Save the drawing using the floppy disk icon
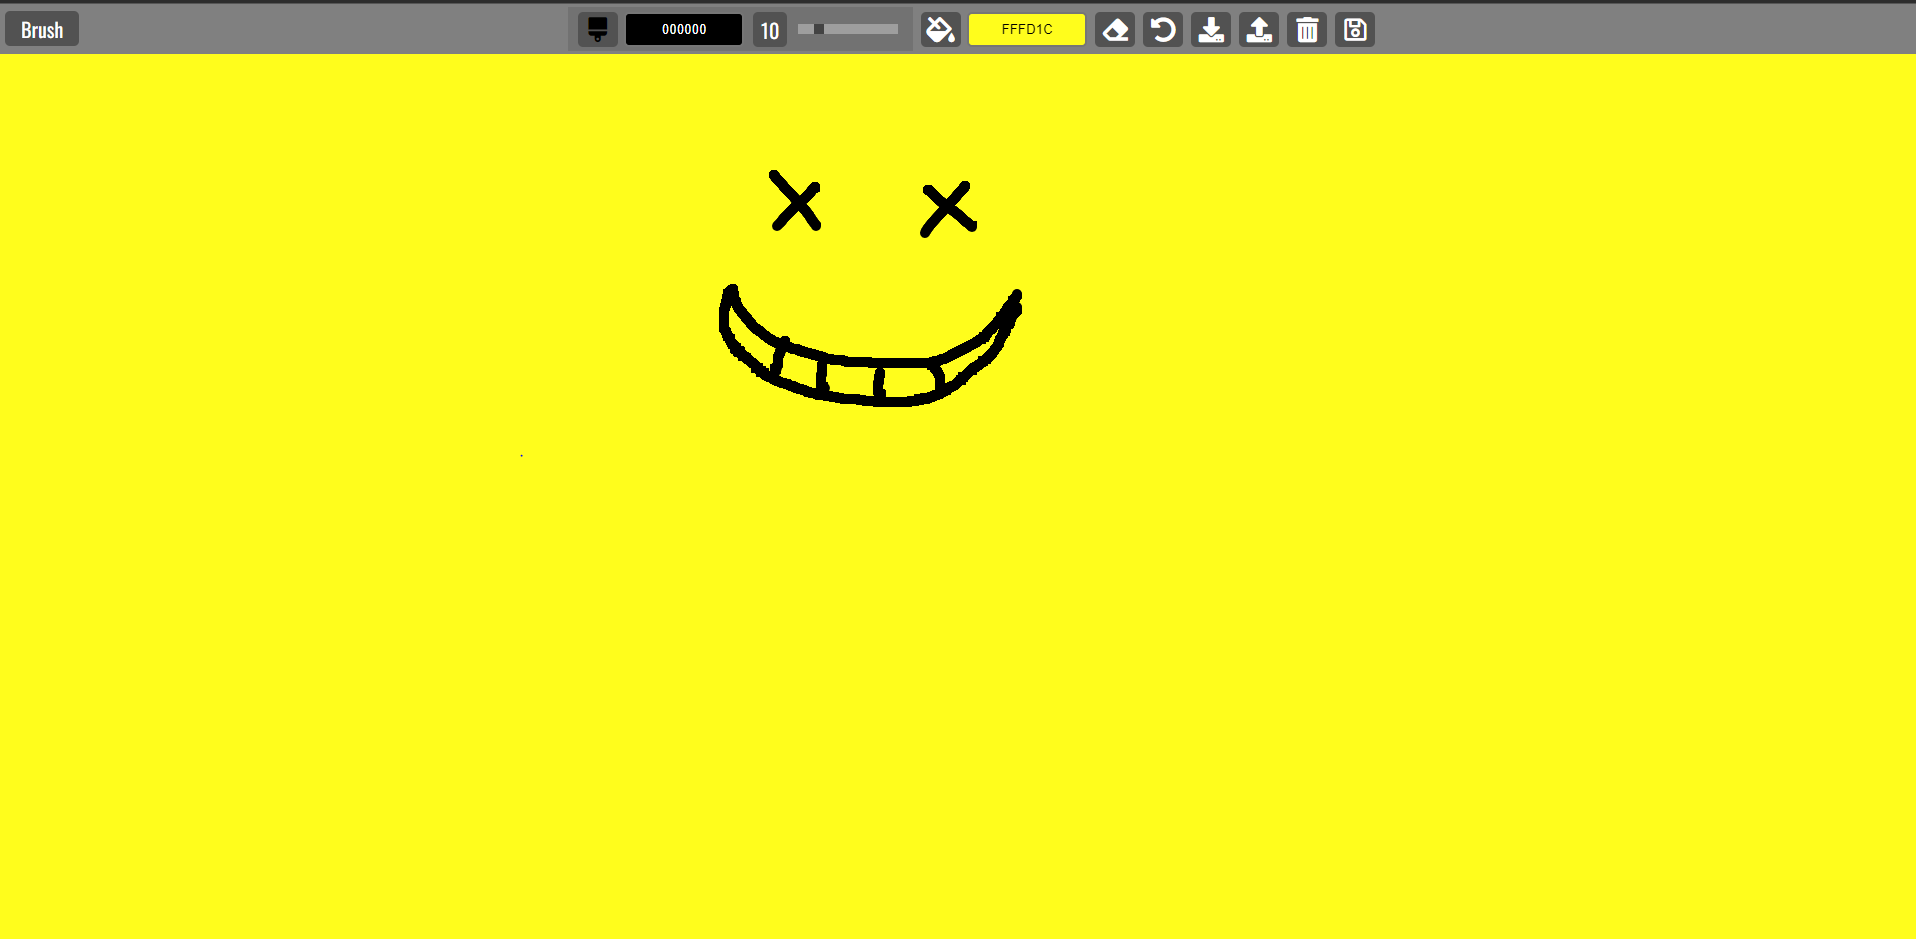Viewport: 1916px width, 939px height. coord(1355,30)
